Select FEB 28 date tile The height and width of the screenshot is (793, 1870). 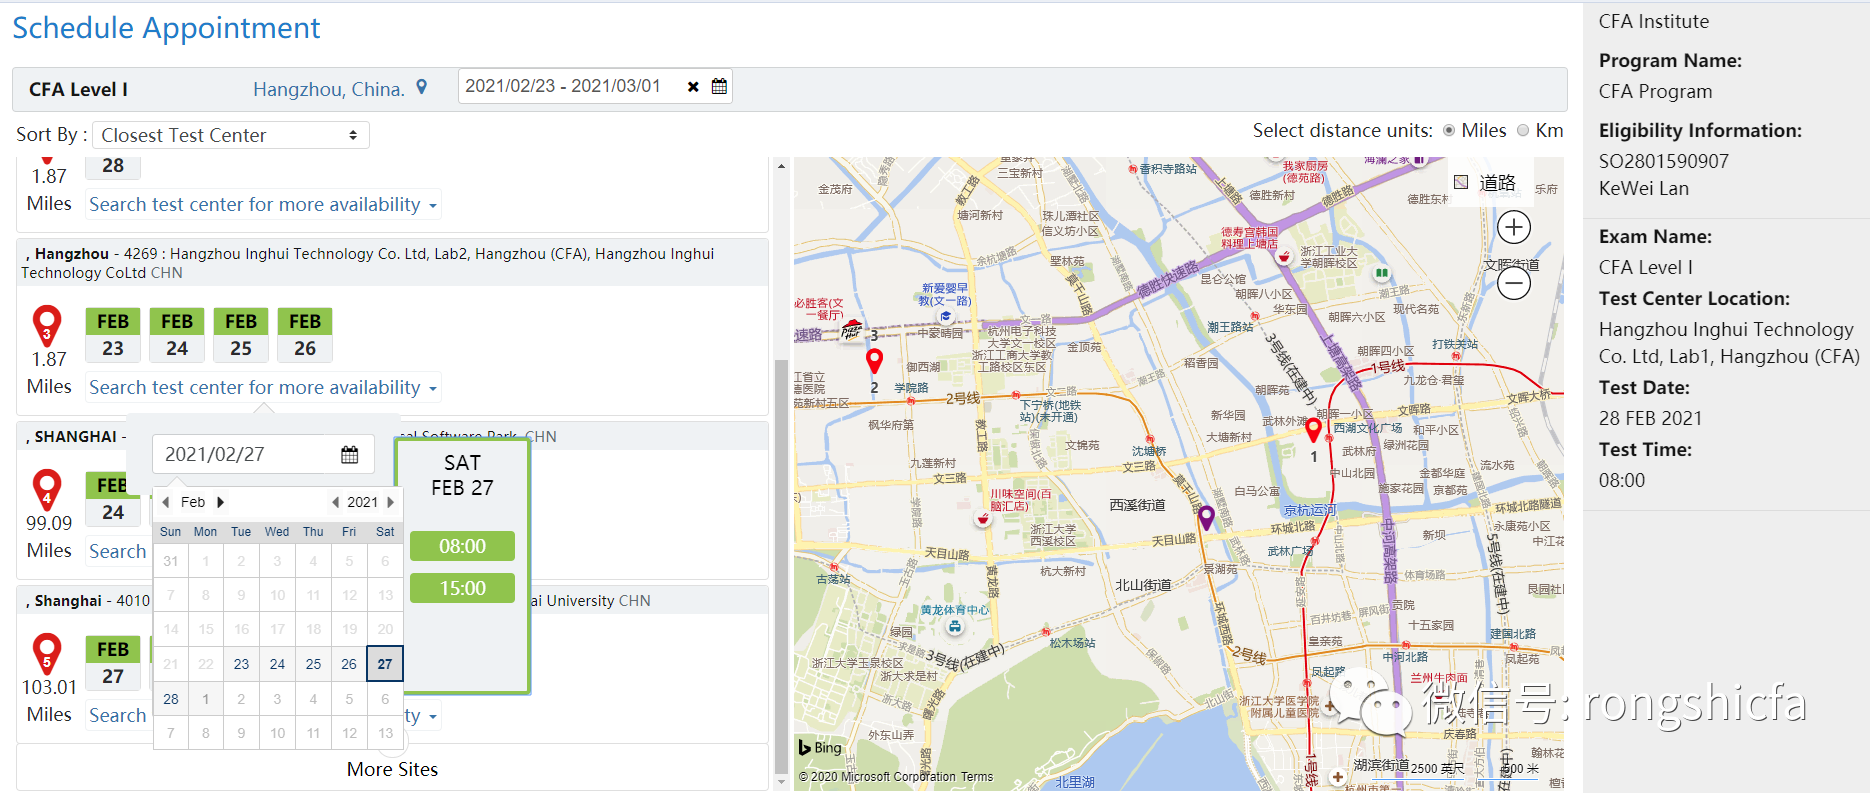113,166
